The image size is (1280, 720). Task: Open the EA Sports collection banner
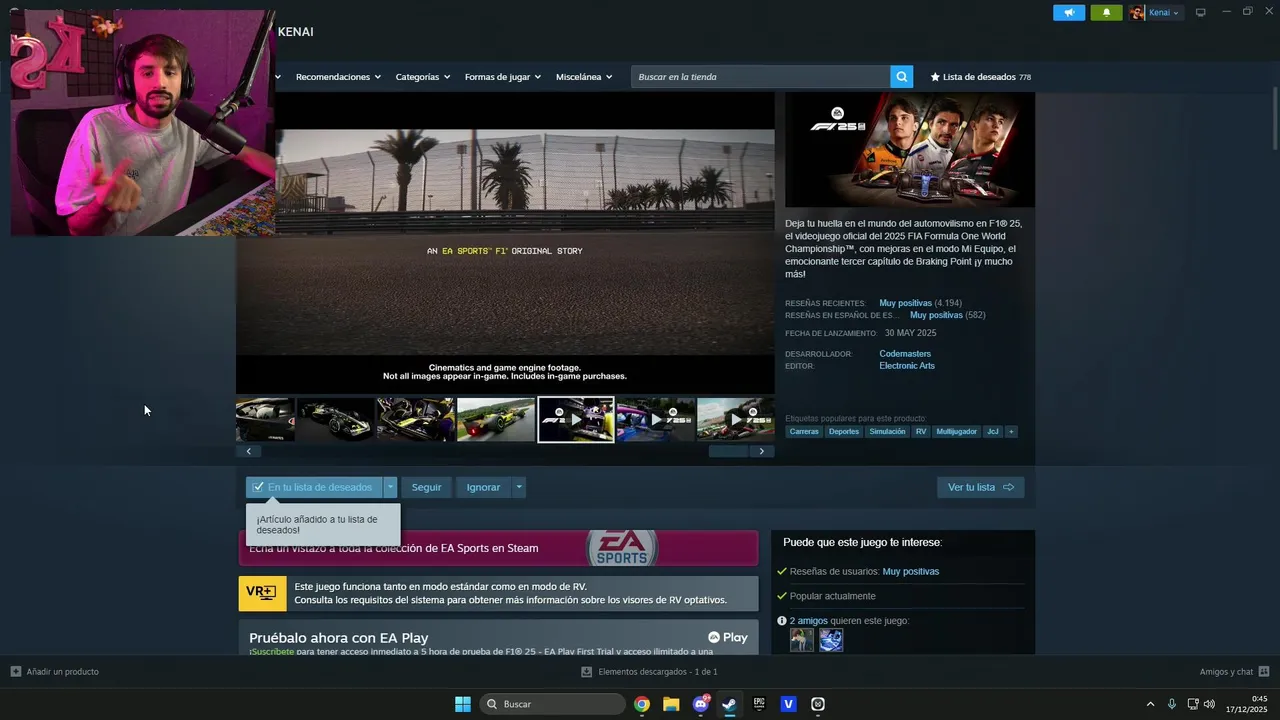pyautogui.click(x=498, y=548)
